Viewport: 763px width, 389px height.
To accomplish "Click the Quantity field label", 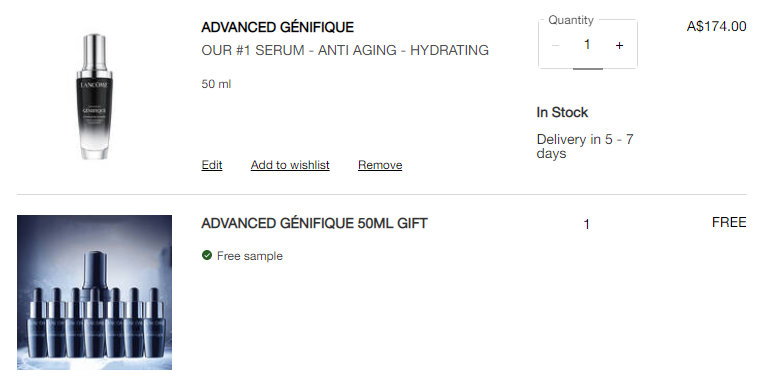I will pyautogui.click(x=571, y=20).
